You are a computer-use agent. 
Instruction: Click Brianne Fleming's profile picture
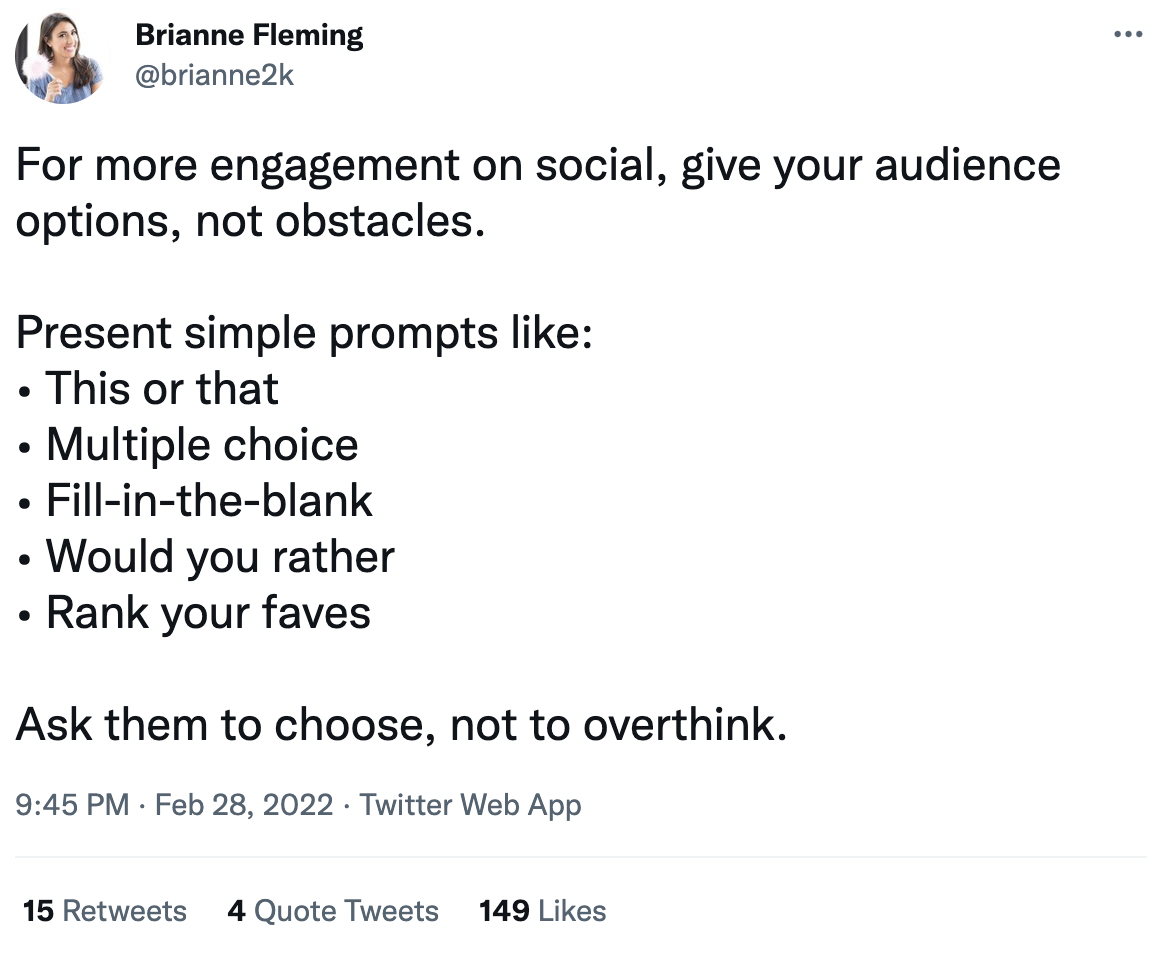click(x=60, y=60)
